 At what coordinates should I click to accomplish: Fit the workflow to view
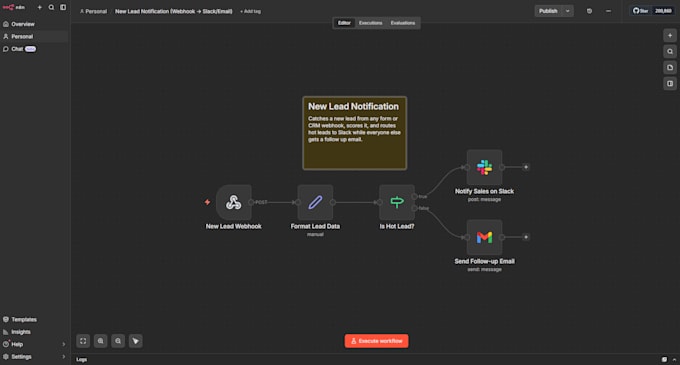click(83, 341)
